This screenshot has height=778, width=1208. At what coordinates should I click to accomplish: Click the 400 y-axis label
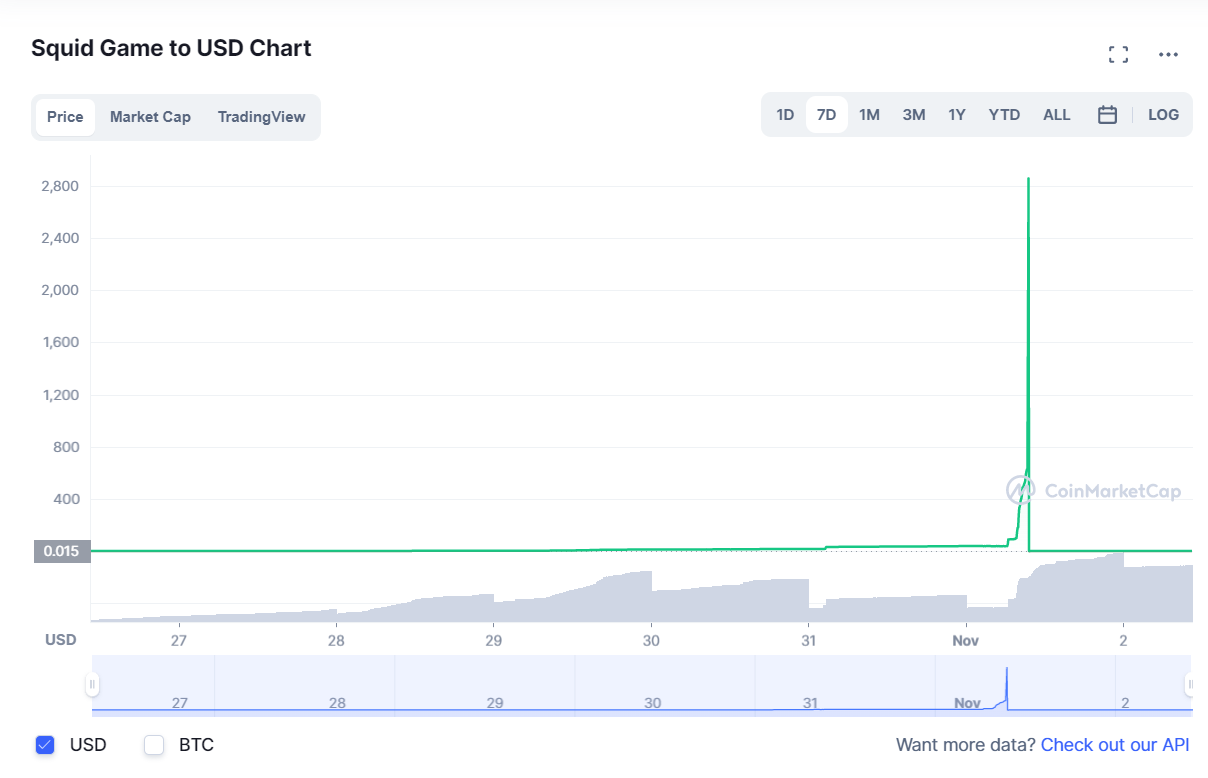(66, 499)
